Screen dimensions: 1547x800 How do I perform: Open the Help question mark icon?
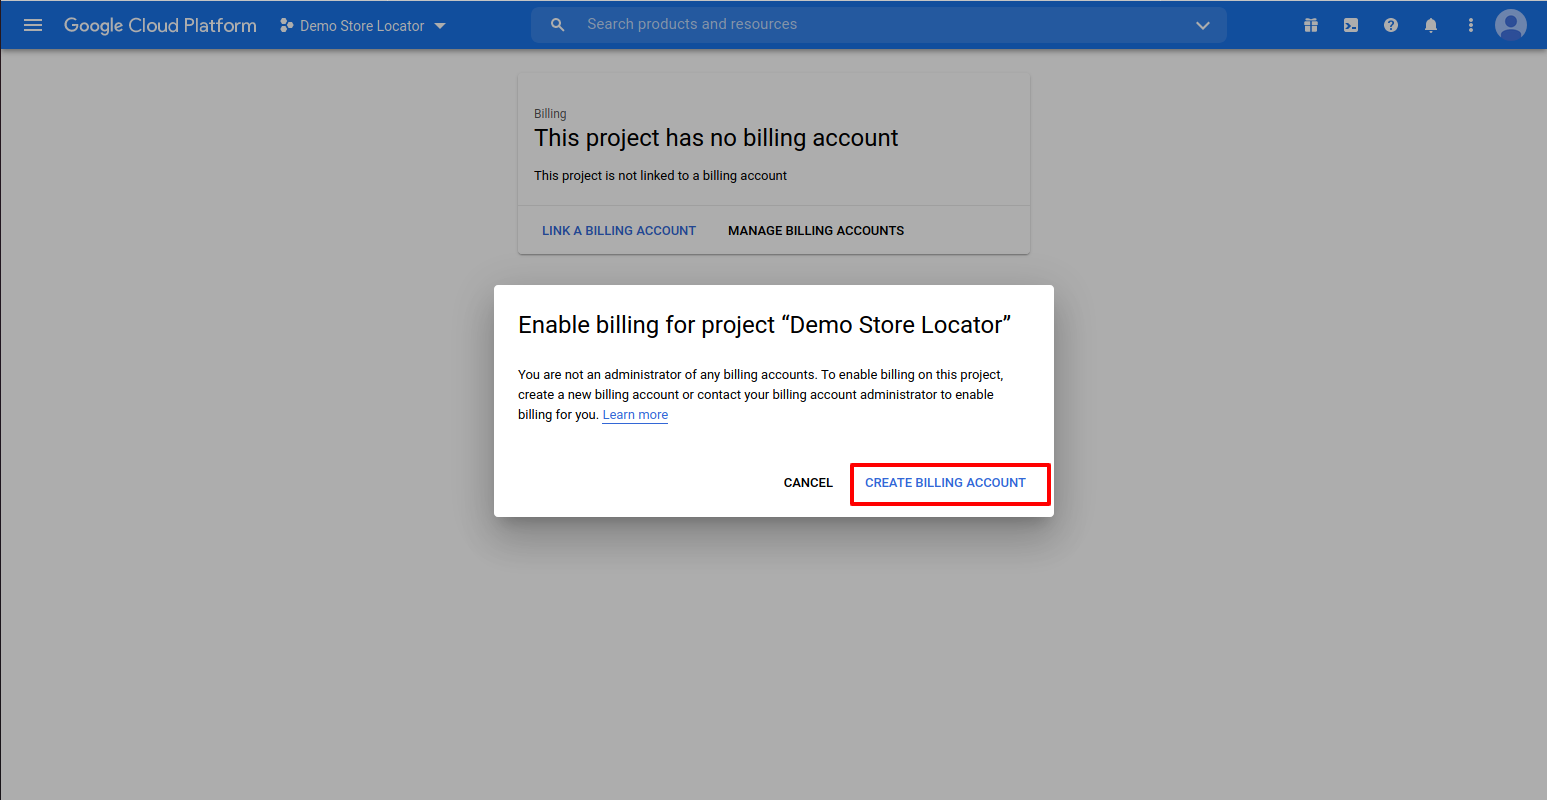(1391, 25)
